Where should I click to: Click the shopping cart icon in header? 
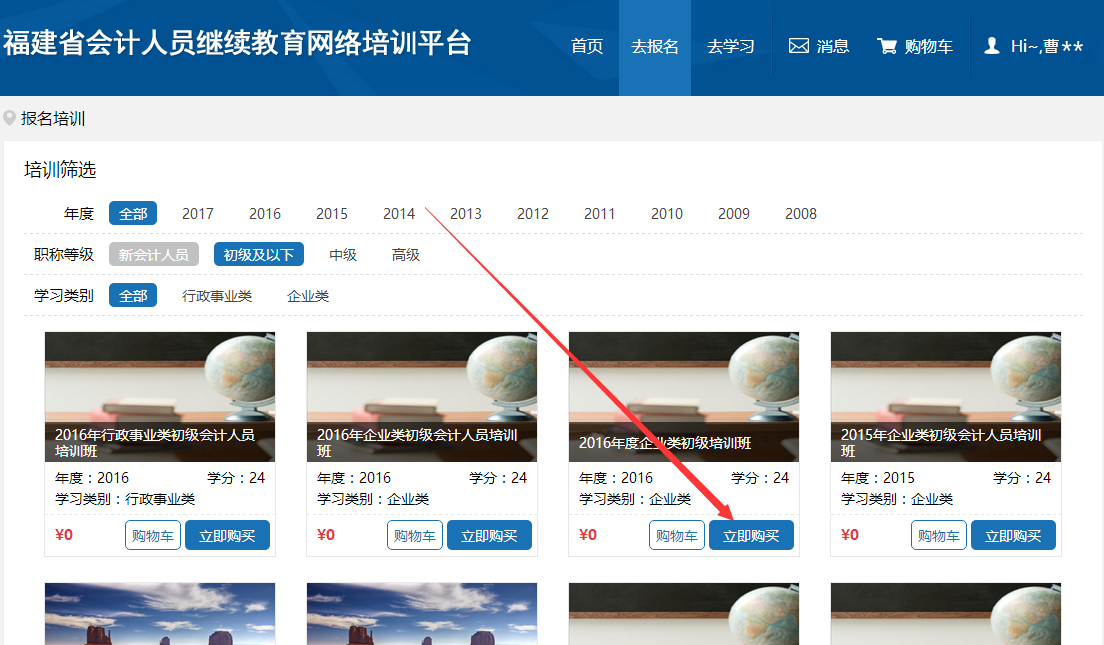click(886, 46)
